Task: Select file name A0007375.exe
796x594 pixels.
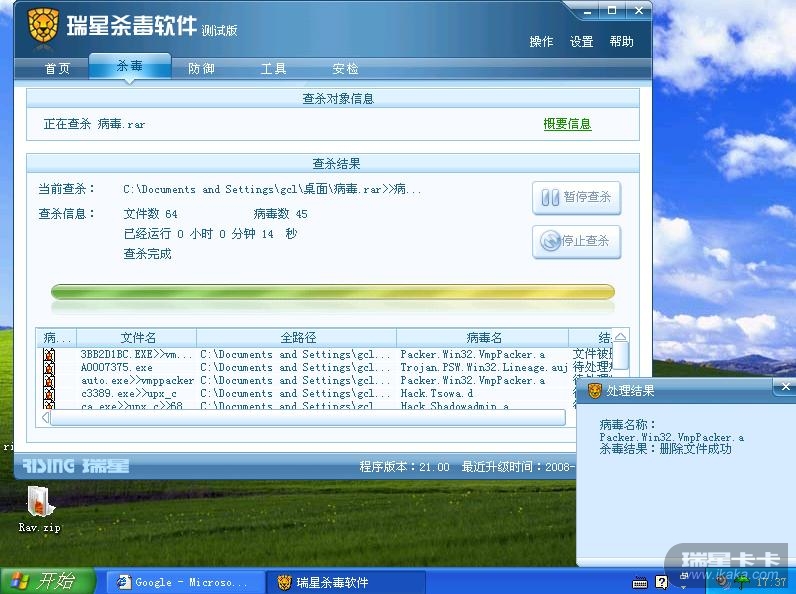Action: click(x=116, y=368)
